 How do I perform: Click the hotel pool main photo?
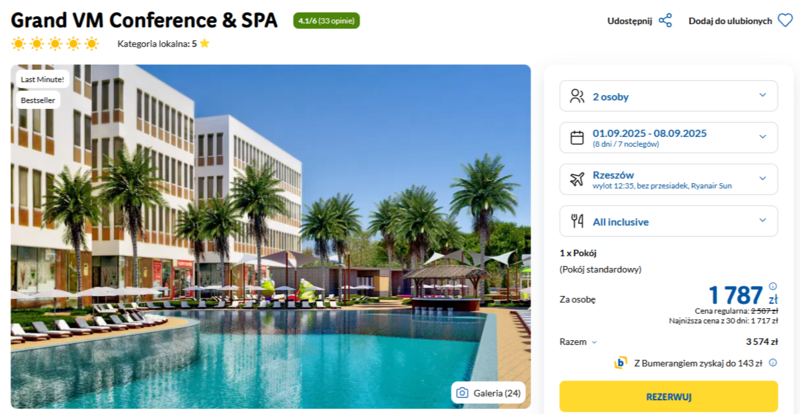click(x=270, y=236)
